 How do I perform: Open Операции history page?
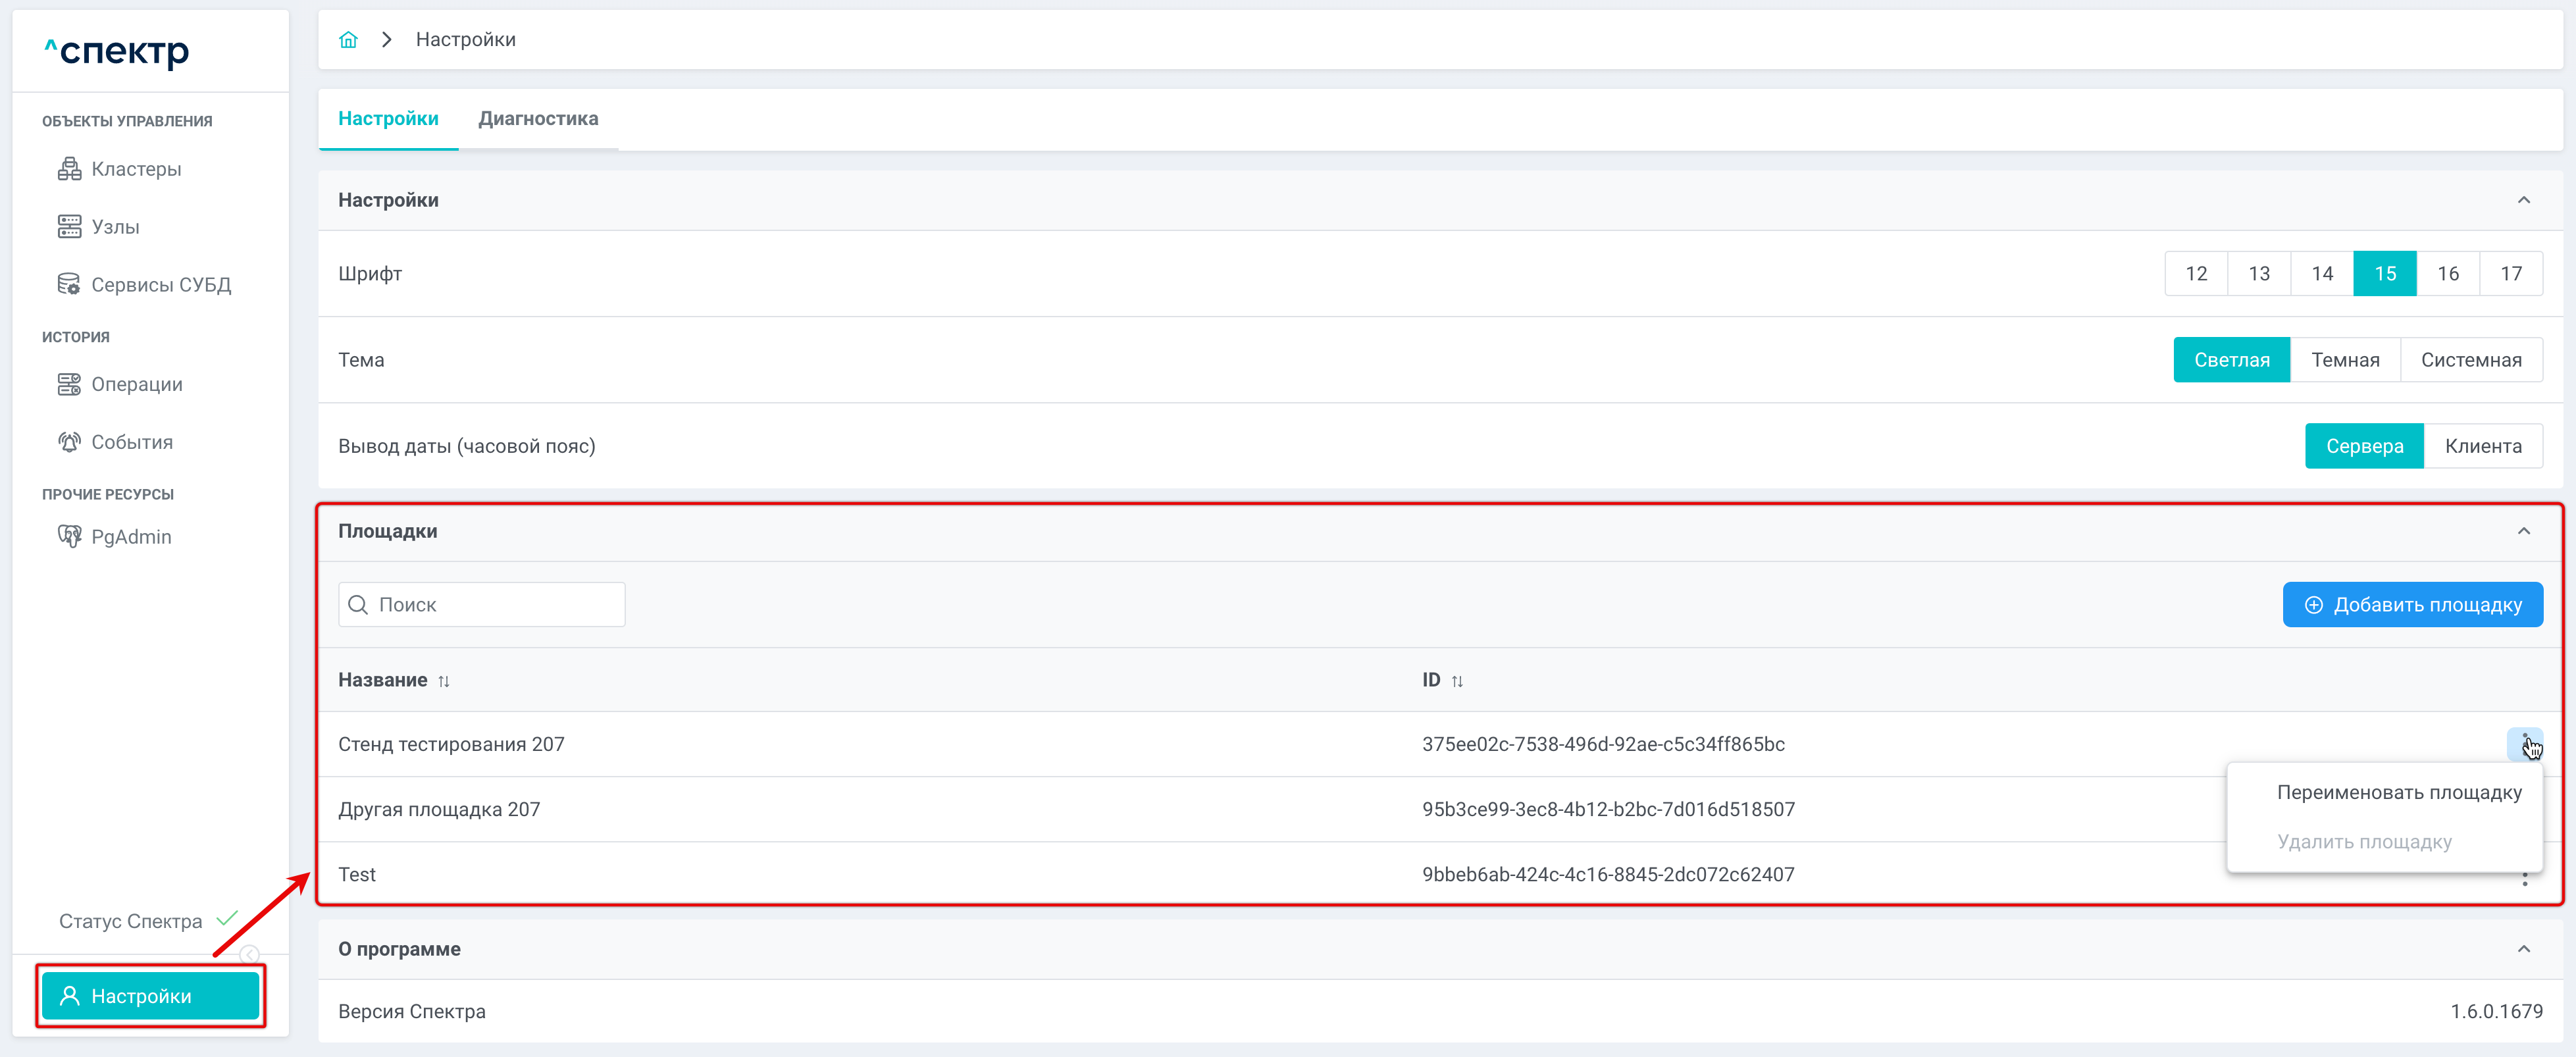(136, 384)
